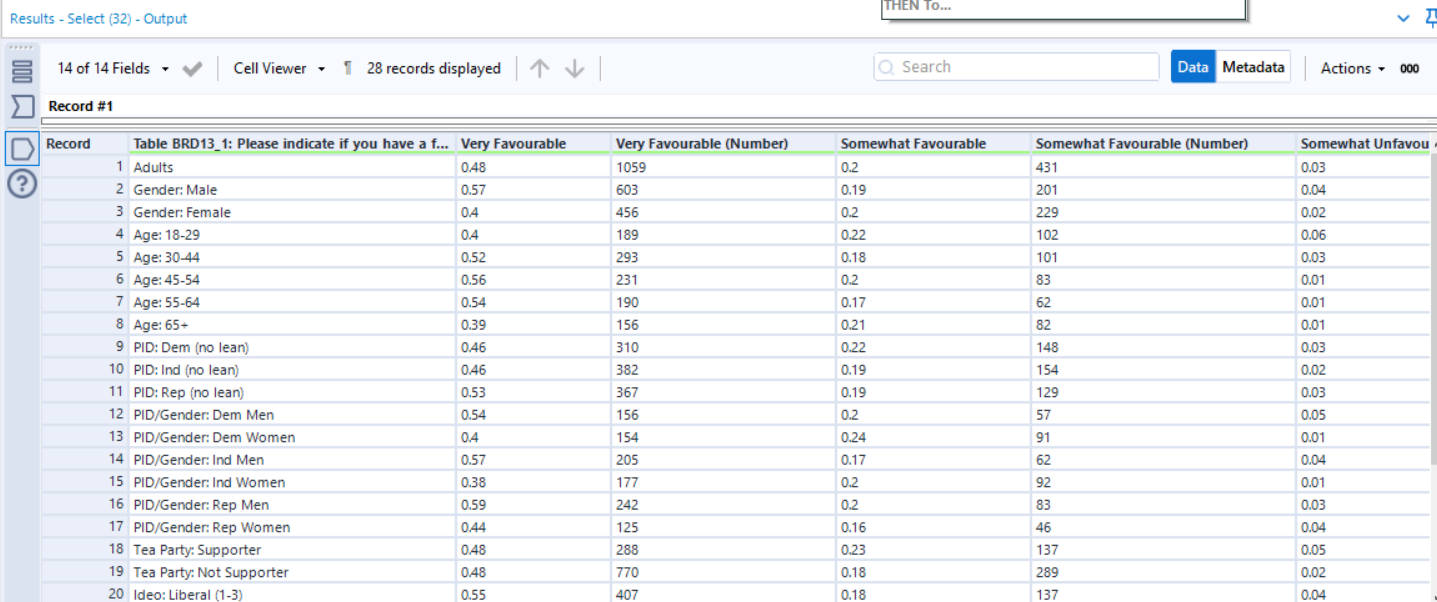Click the down arrow next record icon

click(x=574, y=68)
